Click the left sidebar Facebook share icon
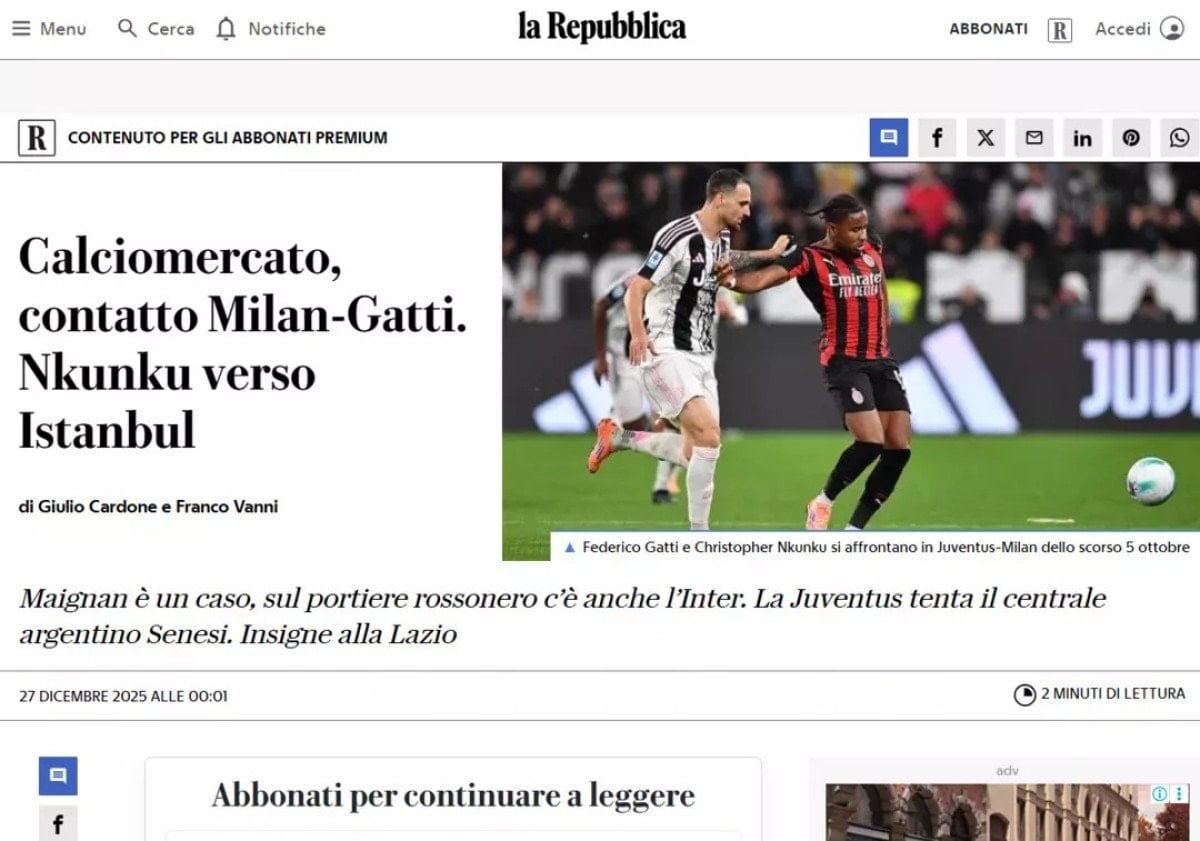 (x=58, y=824)
